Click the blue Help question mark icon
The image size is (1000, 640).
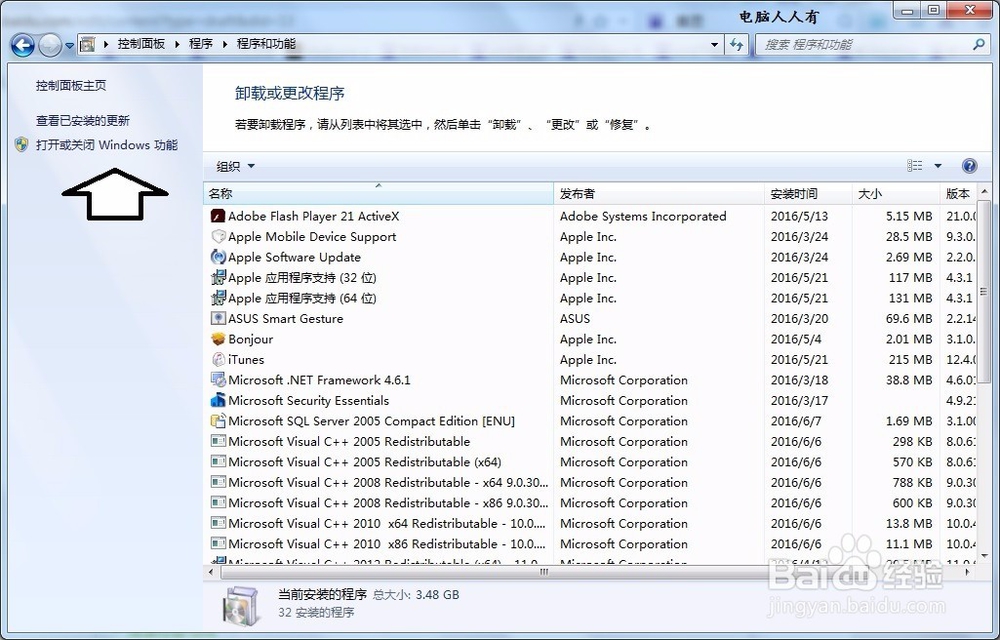pos(969,166)
